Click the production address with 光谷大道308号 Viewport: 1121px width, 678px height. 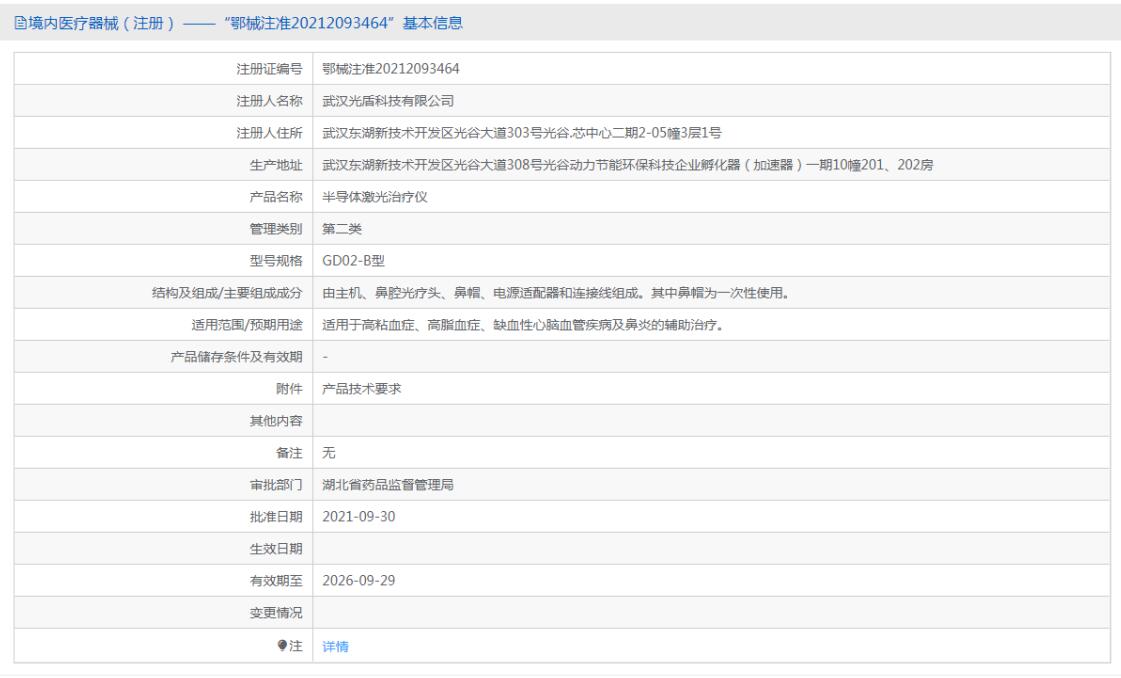point(628,165)
